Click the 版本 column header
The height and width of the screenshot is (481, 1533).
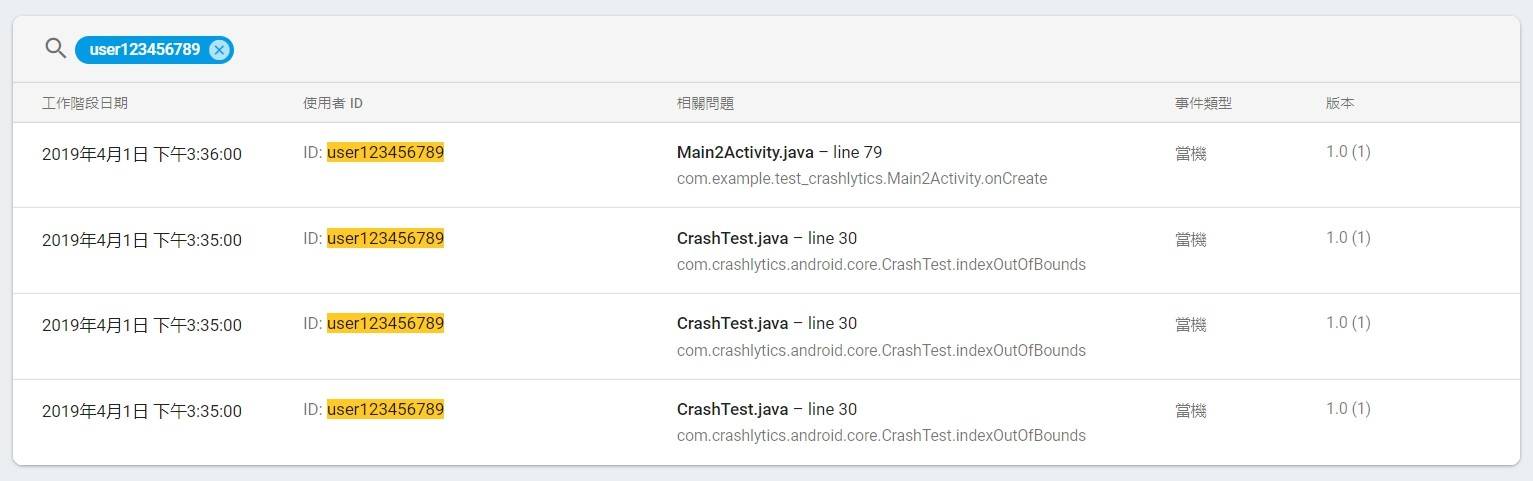(x=1340, y=103)
